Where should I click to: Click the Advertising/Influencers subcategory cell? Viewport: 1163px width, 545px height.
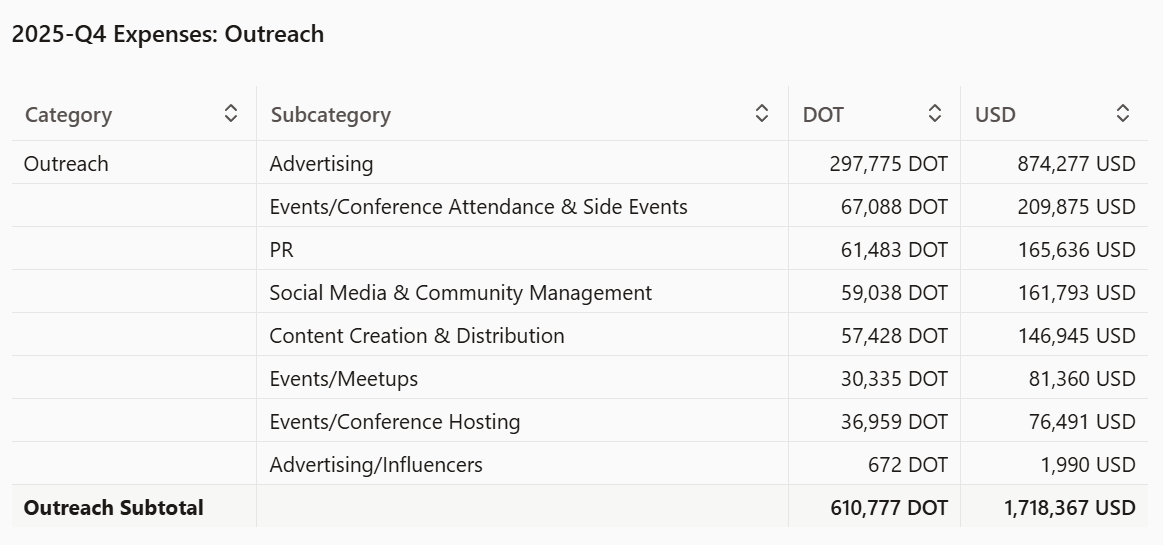[376, 465]
